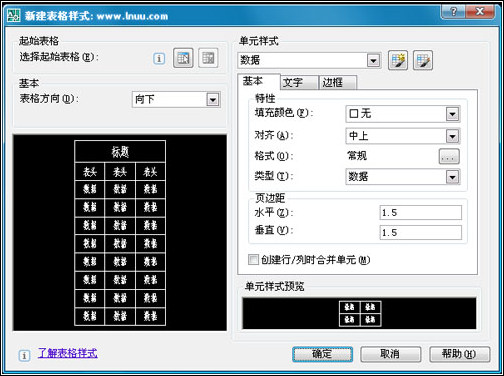Open the 类型 数据 dropdown
This screenshot has height=376, width=504.
[x=403, y=177]
